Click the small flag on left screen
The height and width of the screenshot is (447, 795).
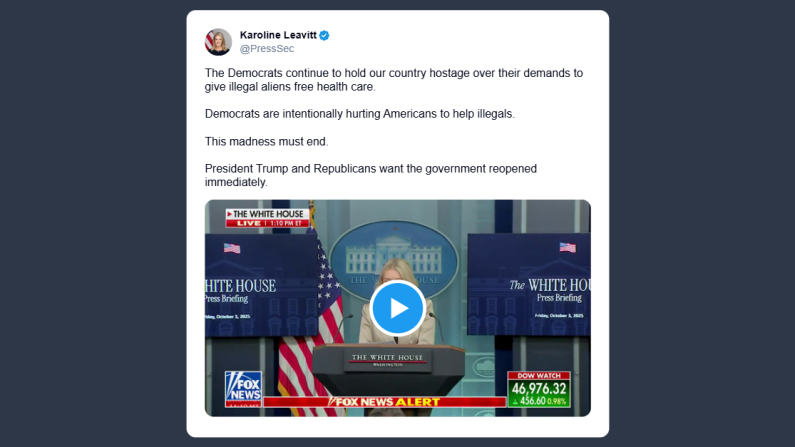pos(232,248)
